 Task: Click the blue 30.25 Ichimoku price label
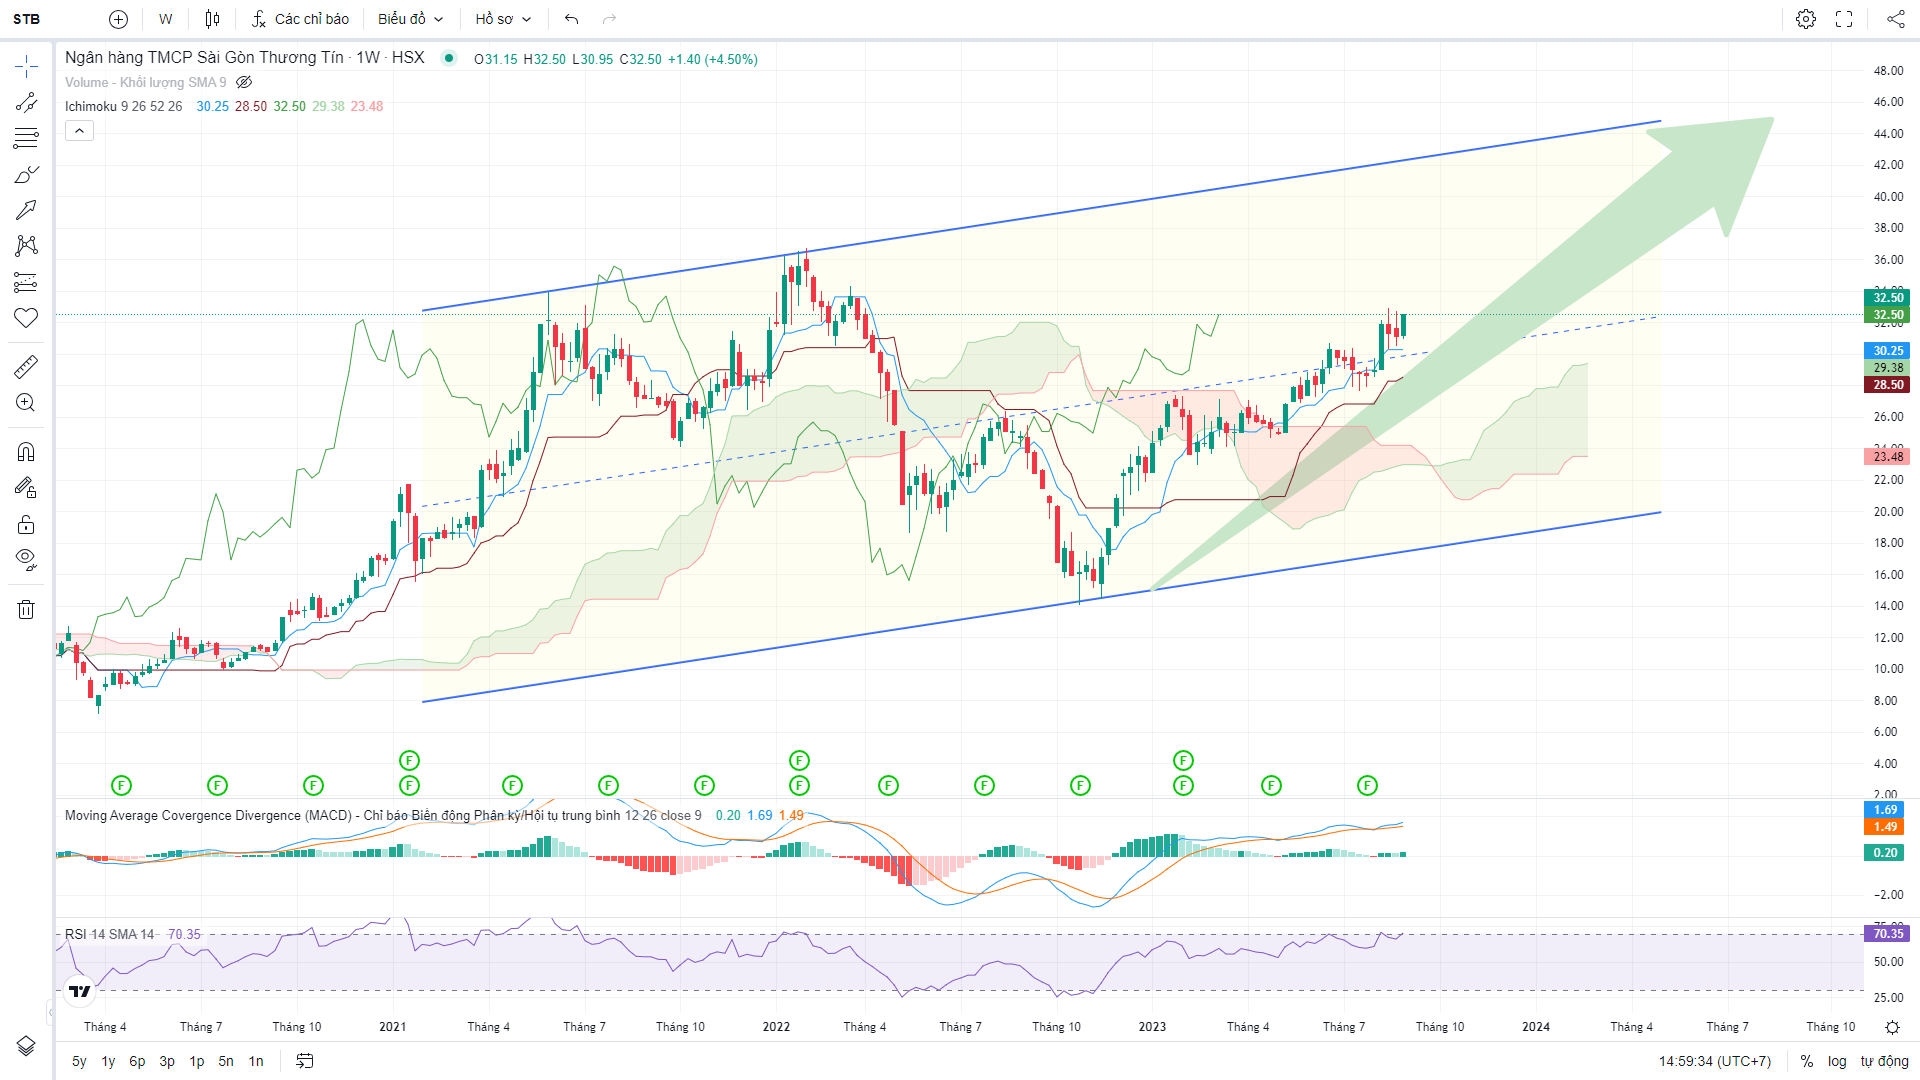(x=1888, y=350)
